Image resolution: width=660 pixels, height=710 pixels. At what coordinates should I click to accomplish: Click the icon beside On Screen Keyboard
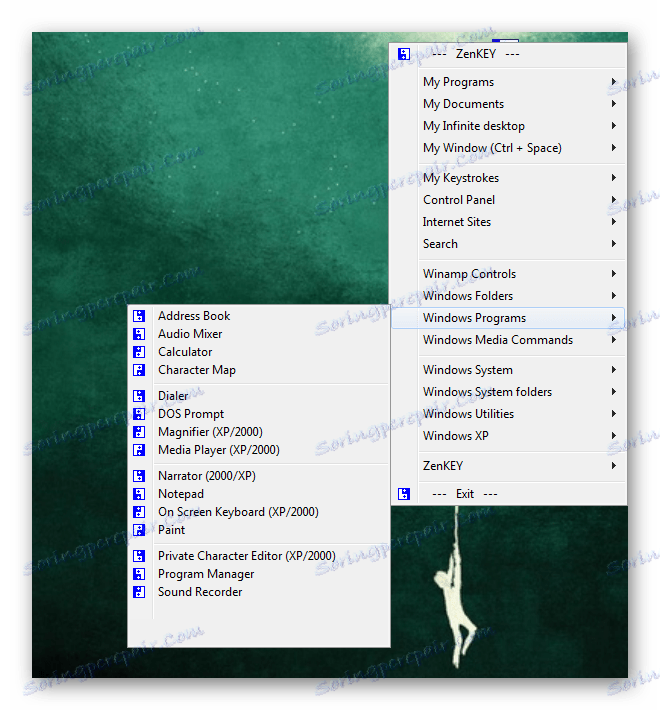(x=139, y=513)
